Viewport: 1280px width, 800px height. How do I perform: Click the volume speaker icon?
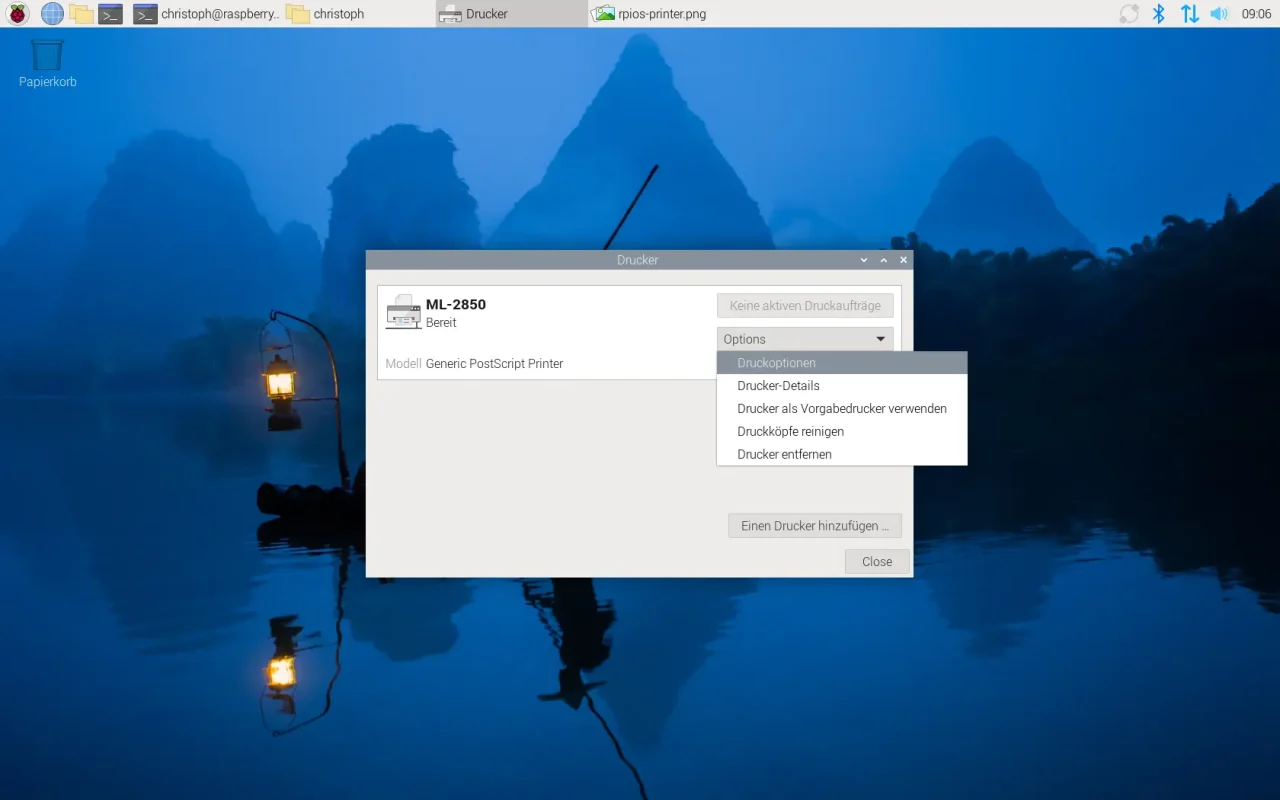click(1219, 14)
